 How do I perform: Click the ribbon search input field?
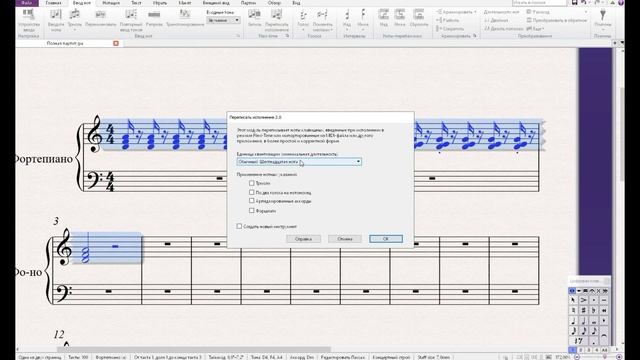(x=540, y=3)
